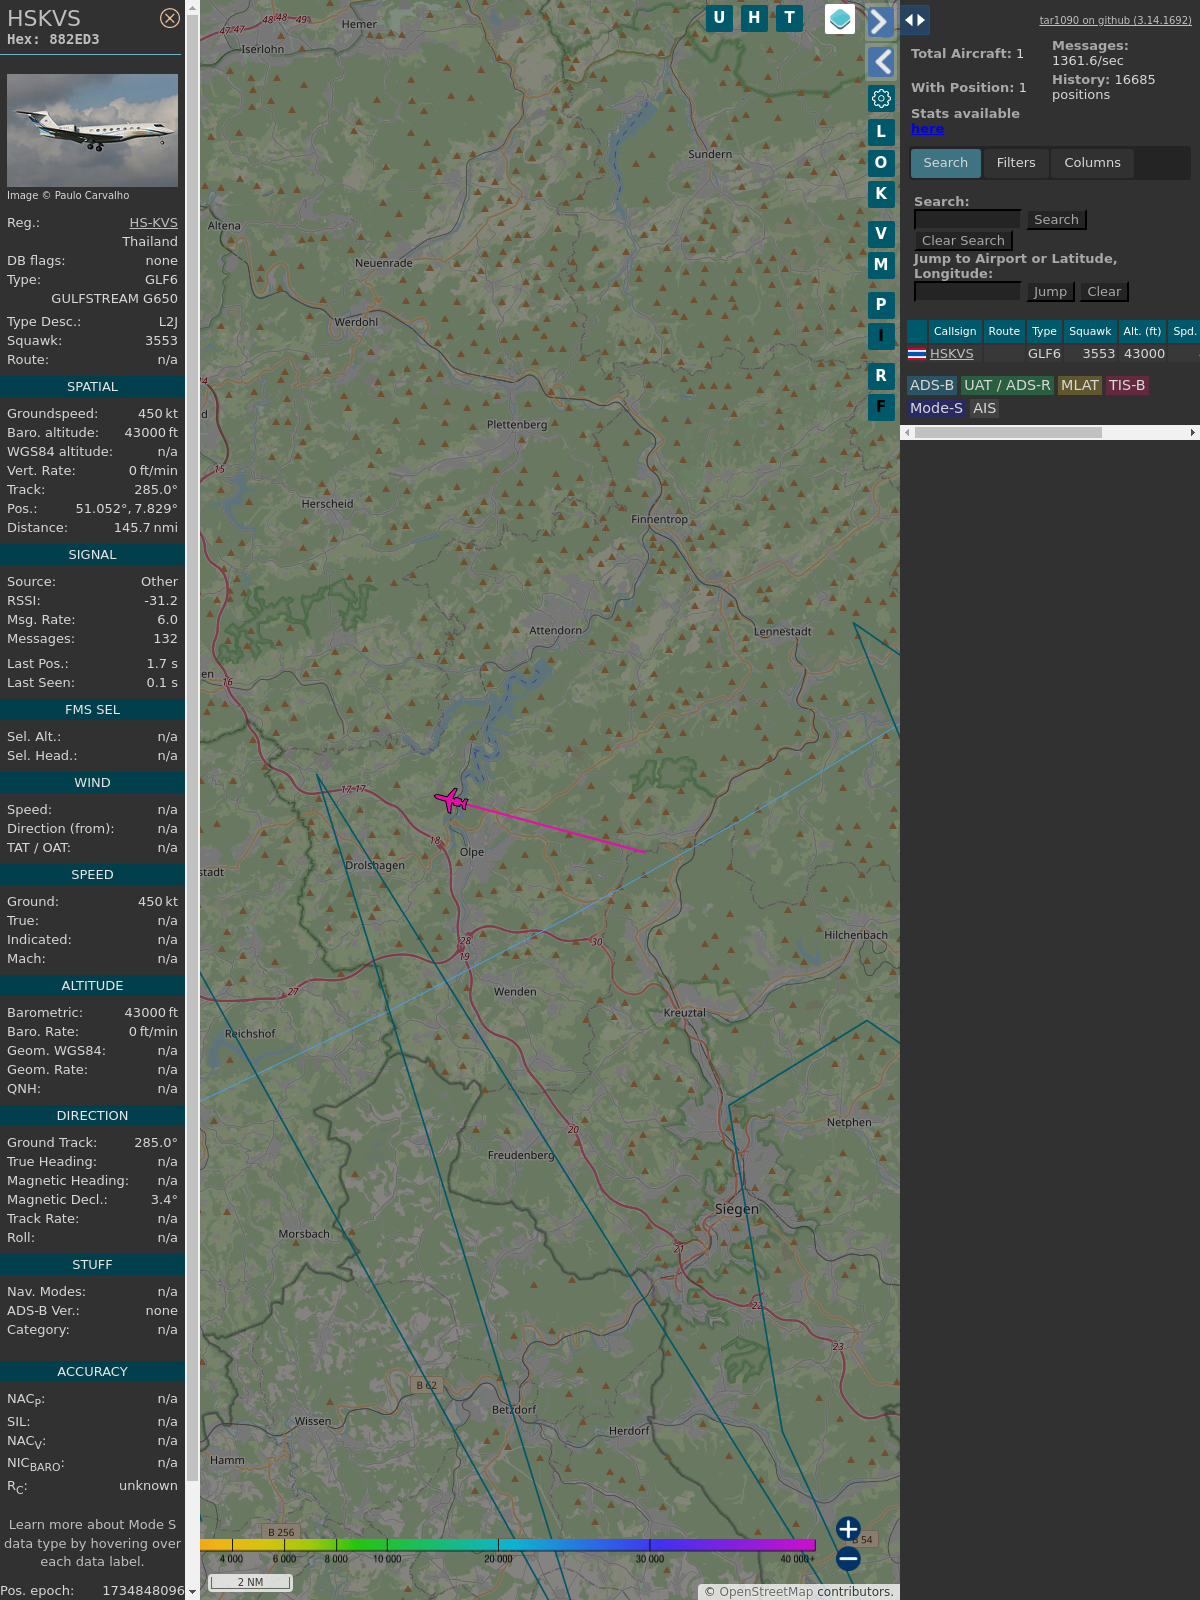Focus the Search input field

[967, 220]
